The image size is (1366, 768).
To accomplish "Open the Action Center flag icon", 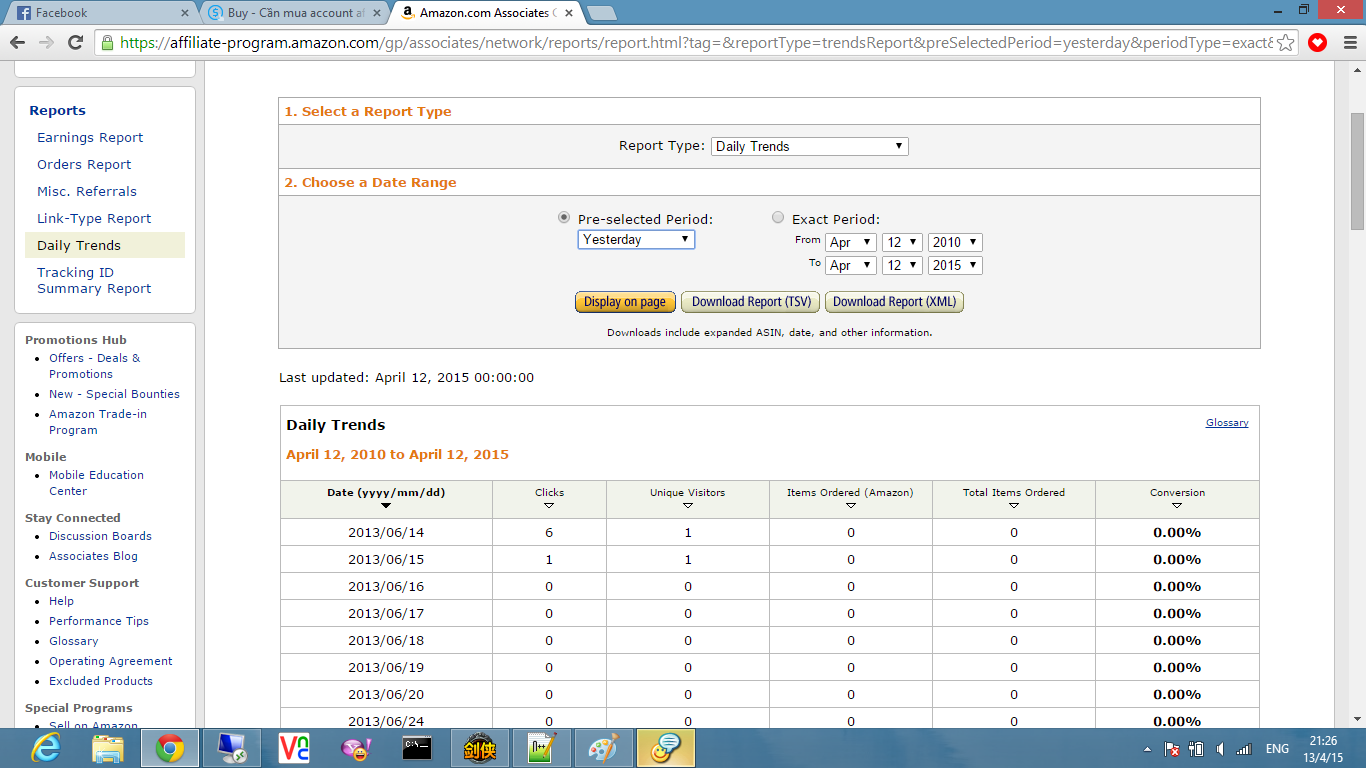I will click(x=1171, y=748).
